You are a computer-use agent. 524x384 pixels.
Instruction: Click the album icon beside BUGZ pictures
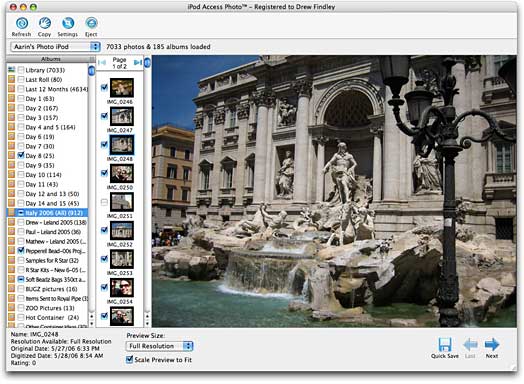[x=12, y=289]
